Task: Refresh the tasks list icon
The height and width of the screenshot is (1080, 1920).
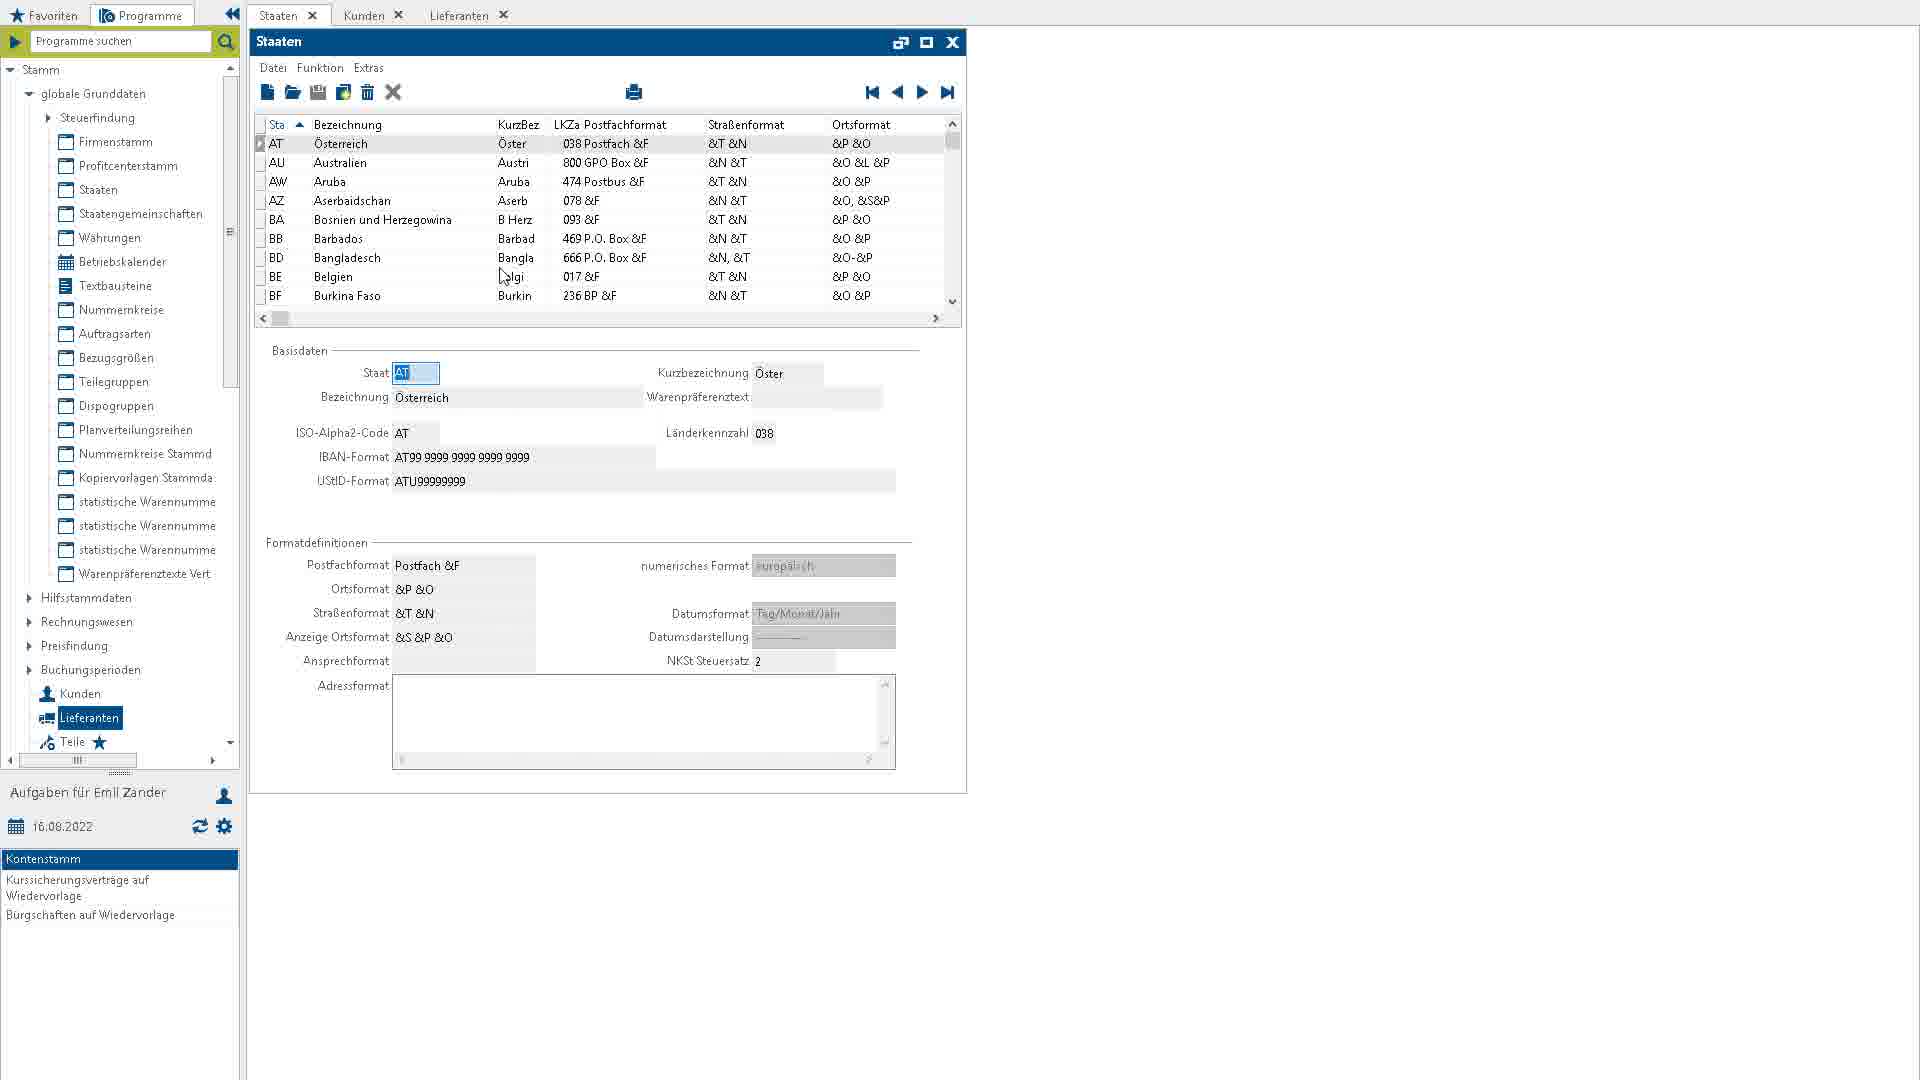Action: pos(200,826)
